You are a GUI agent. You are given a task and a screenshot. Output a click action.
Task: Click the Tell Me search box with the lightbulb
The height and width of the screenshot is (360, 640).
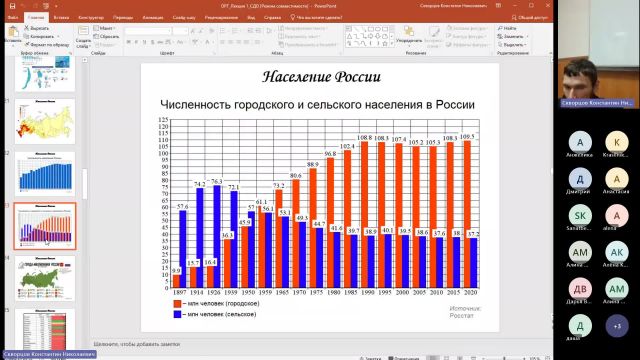click(x=316, y=18)
